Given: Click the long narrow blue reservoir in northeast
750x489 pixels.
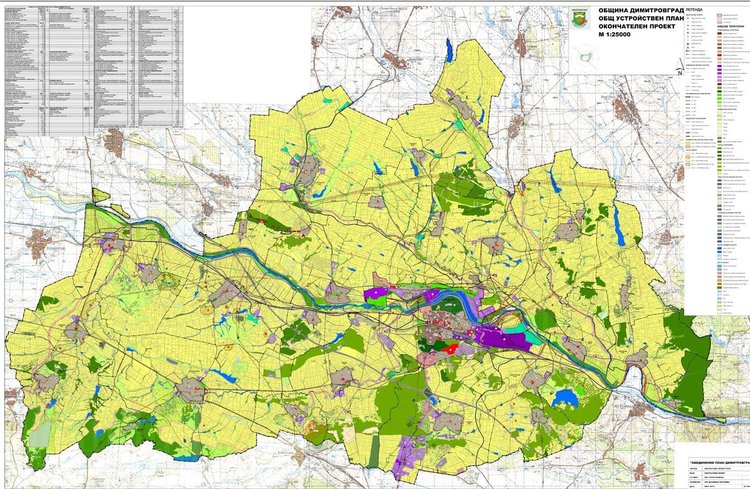Looking at the screenshot, I should [620, 226].
